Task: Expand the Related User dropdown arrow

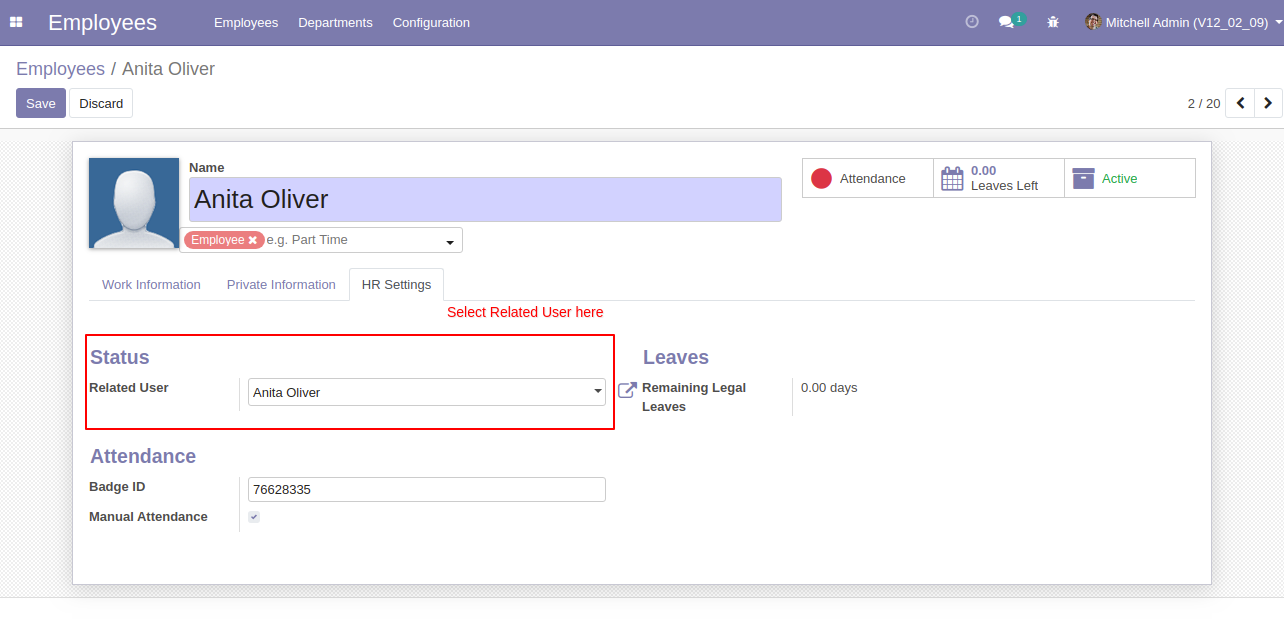Action: click(x=598, y=392)
